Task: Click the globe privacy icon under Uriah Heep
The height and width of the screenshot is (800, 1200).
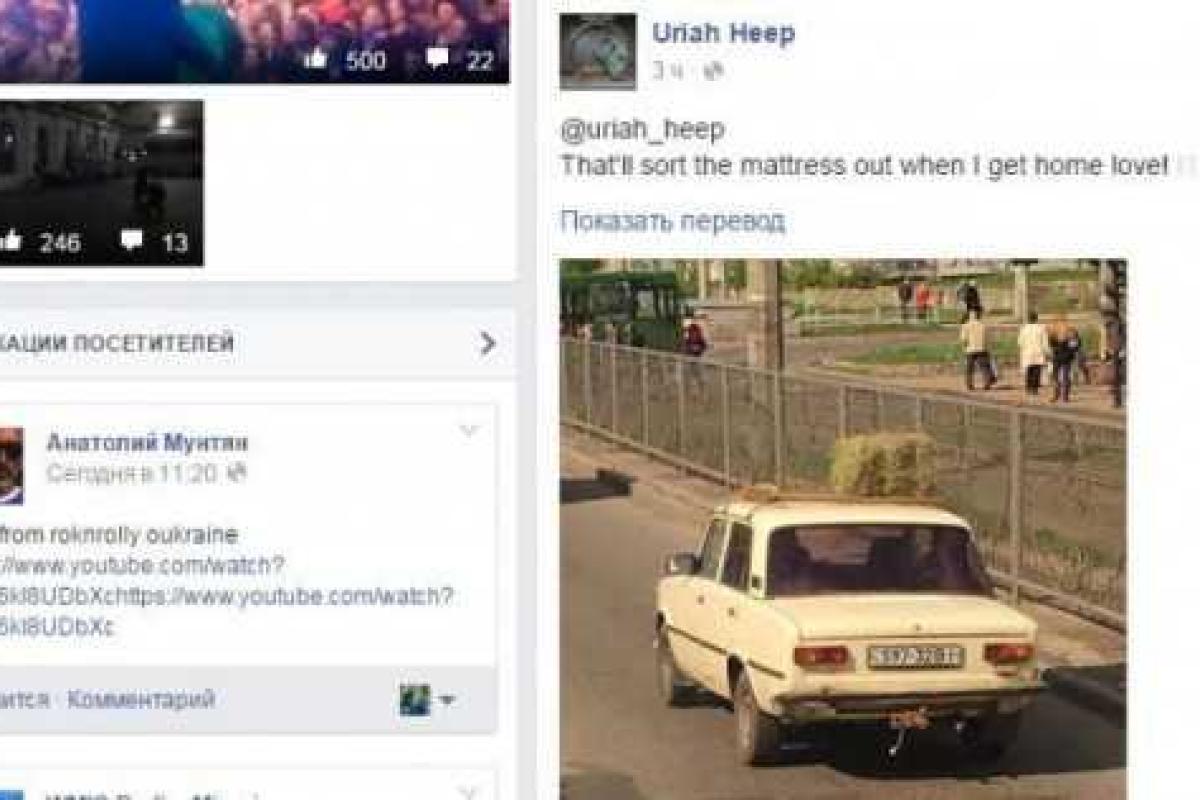Action: coord(711,71)
